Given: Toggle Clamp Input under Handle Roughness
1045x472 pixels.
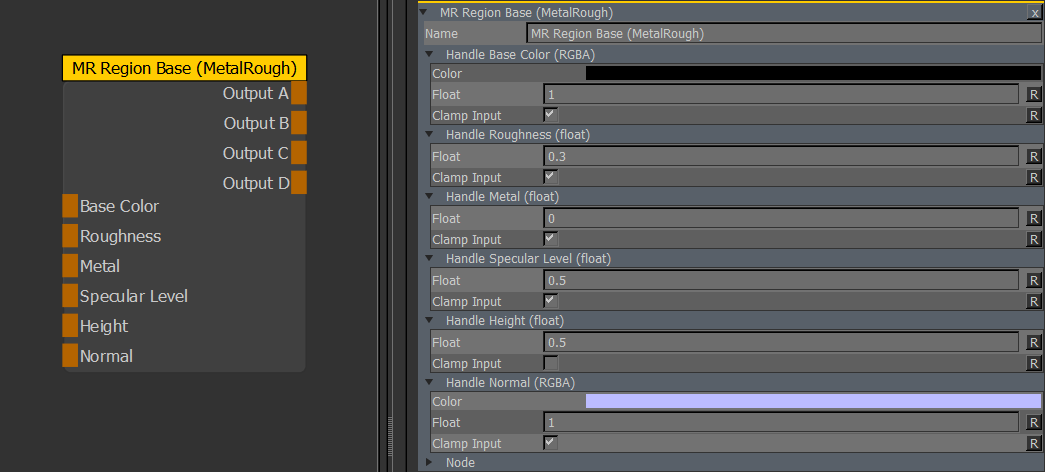Looking at the screenshot, I should (550, 177).
